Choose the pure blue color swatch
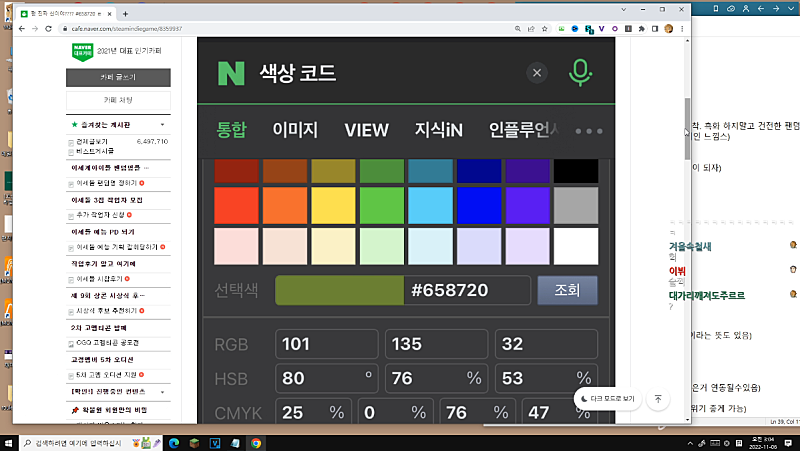800x451 pixels. pos(479,206)
